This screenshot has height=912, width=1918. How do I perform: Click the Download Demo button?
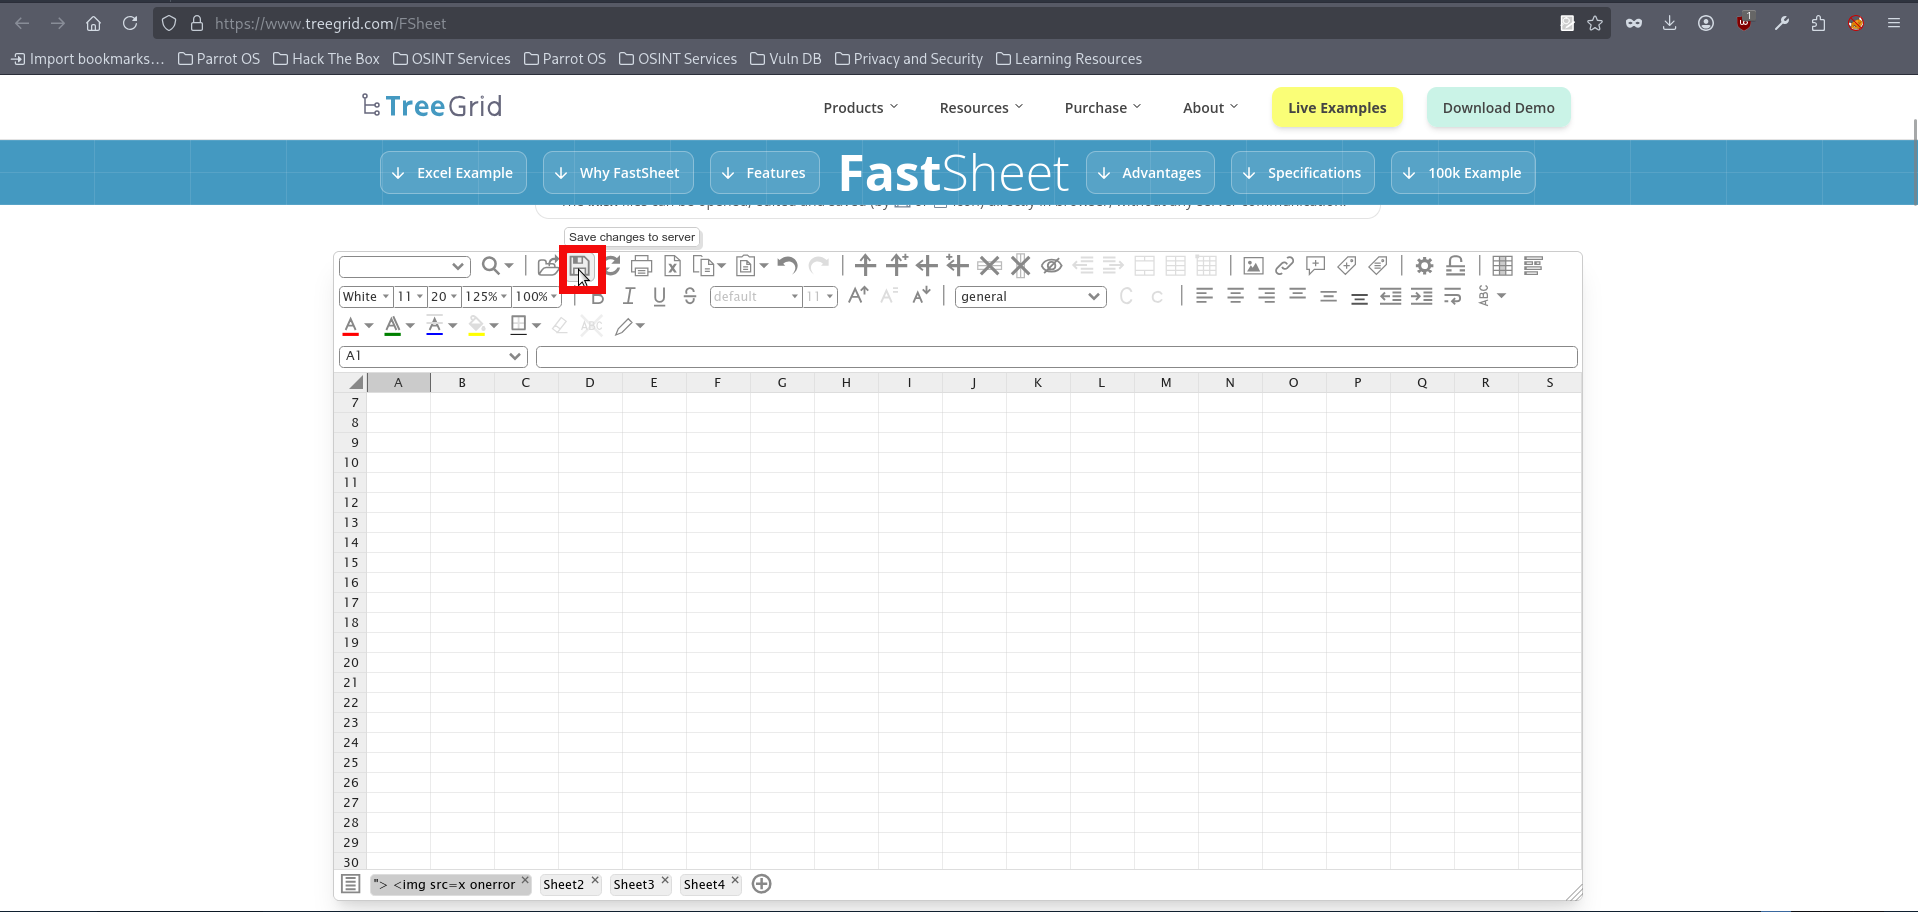click(1498, 107)
